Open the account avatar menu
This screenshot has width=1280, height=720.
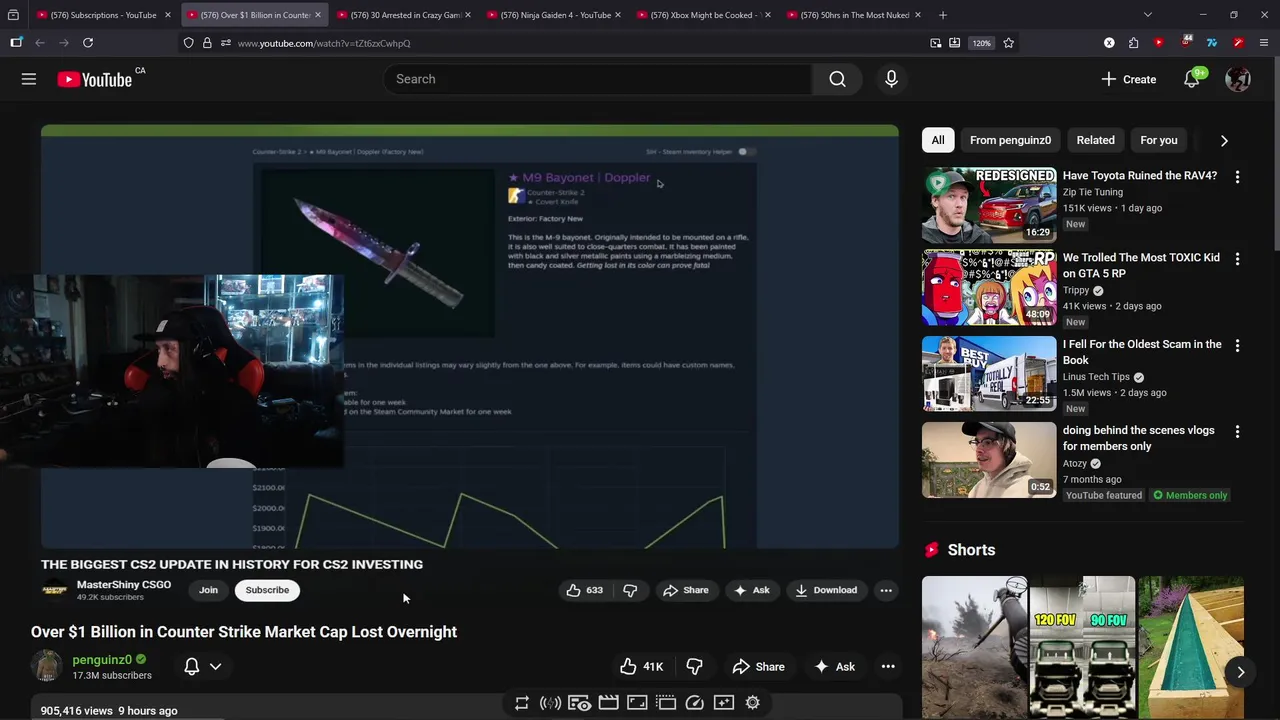tap(1238, 79)
